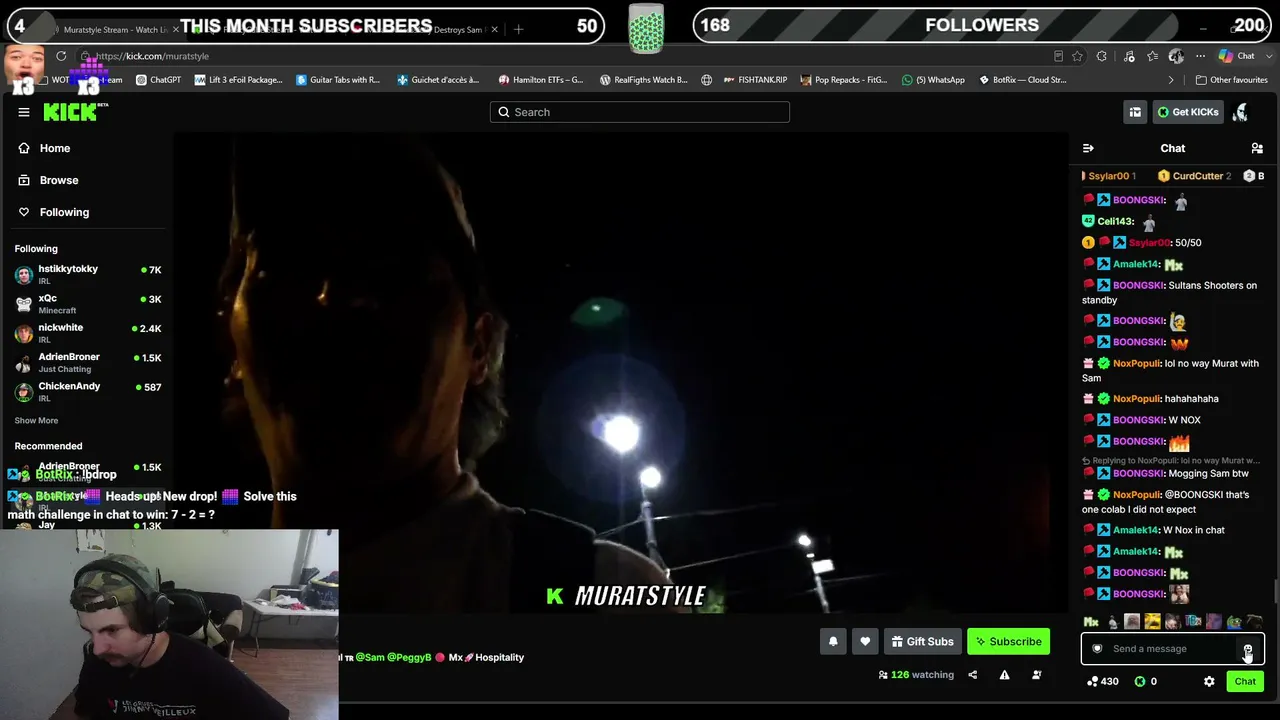This screenshot has height=720, width=1280.
Task: Open the dashboard icon beside Get KICKs
Action: click(x=1135, y=112)
